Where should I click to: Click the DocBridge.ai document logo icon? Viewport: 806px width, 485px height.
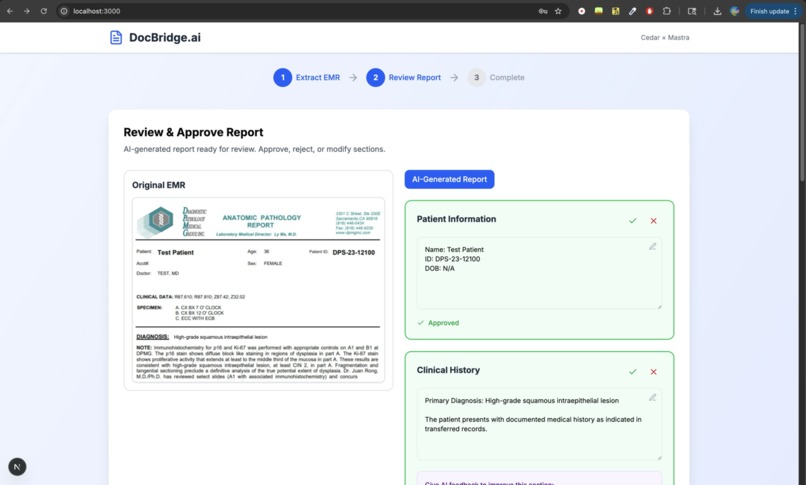pos(116,38)
